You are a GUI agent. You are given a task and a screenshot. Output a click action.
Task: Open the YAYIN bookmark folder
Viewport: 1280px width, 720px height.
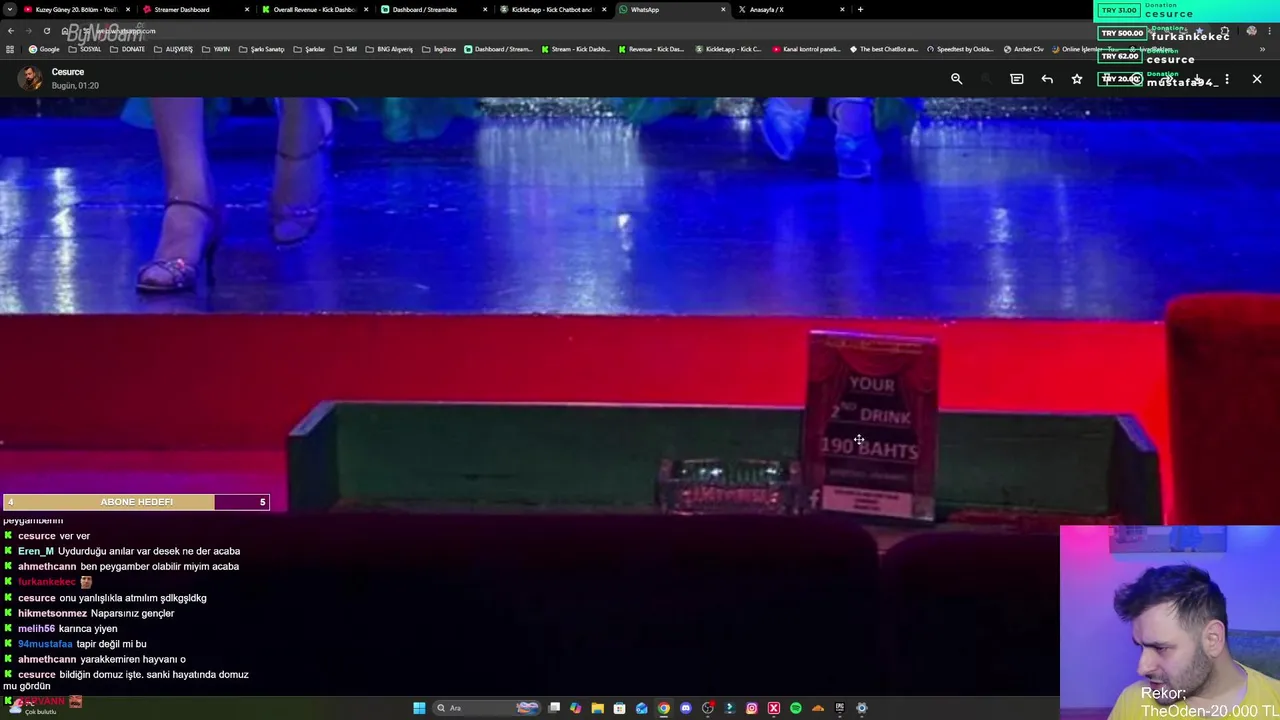pos(216,49)
